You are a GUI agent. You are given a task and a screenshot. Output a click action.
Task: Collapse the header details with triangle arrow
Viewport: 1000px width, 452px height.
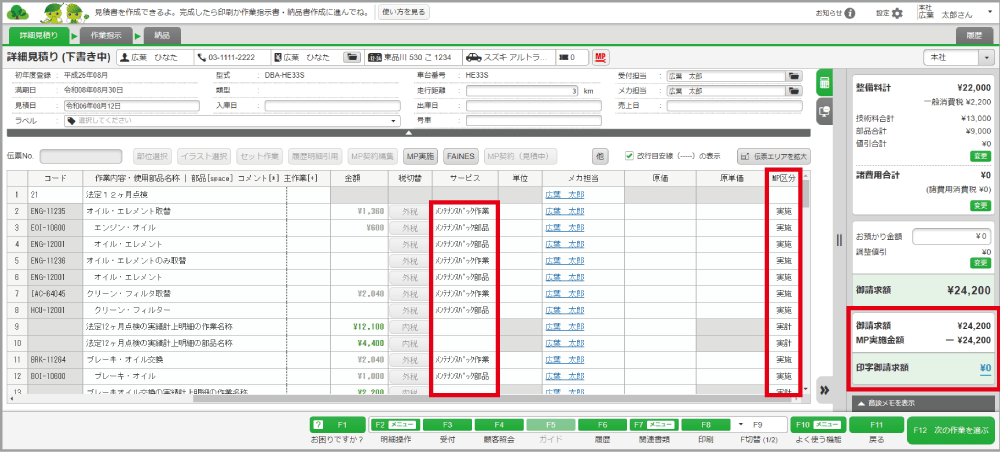click(409, 133)
